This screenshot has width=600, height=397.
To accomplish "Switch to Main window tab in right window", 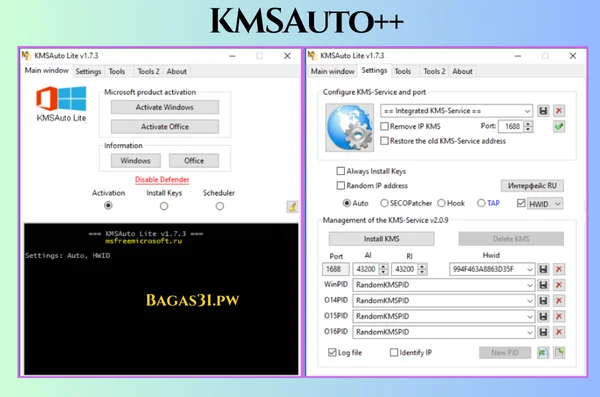I will coord(333,72).
